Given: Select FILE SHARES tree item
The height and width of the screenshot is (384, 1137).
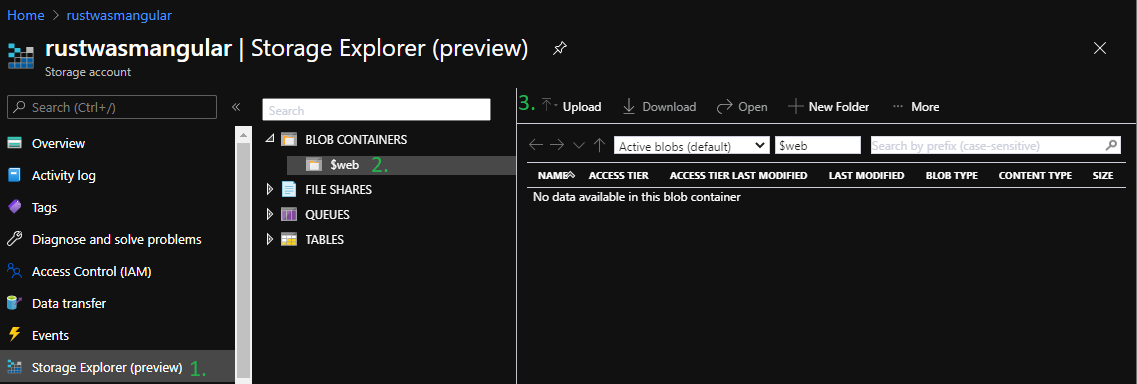Looking at the screenshot, I should (339, 190).
